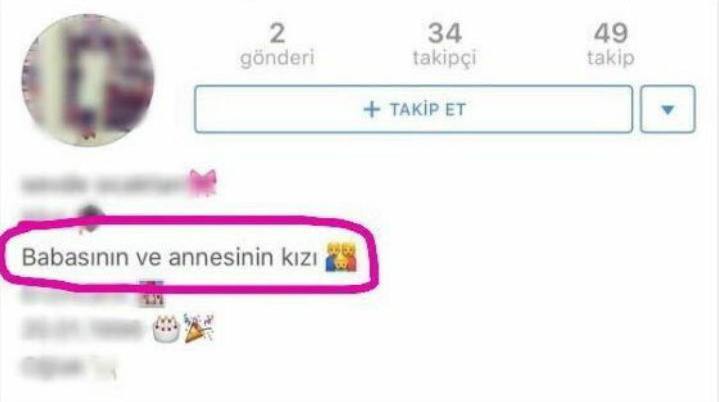Select the bio line Babasının ve annesinin kızı

coord(189,257)
